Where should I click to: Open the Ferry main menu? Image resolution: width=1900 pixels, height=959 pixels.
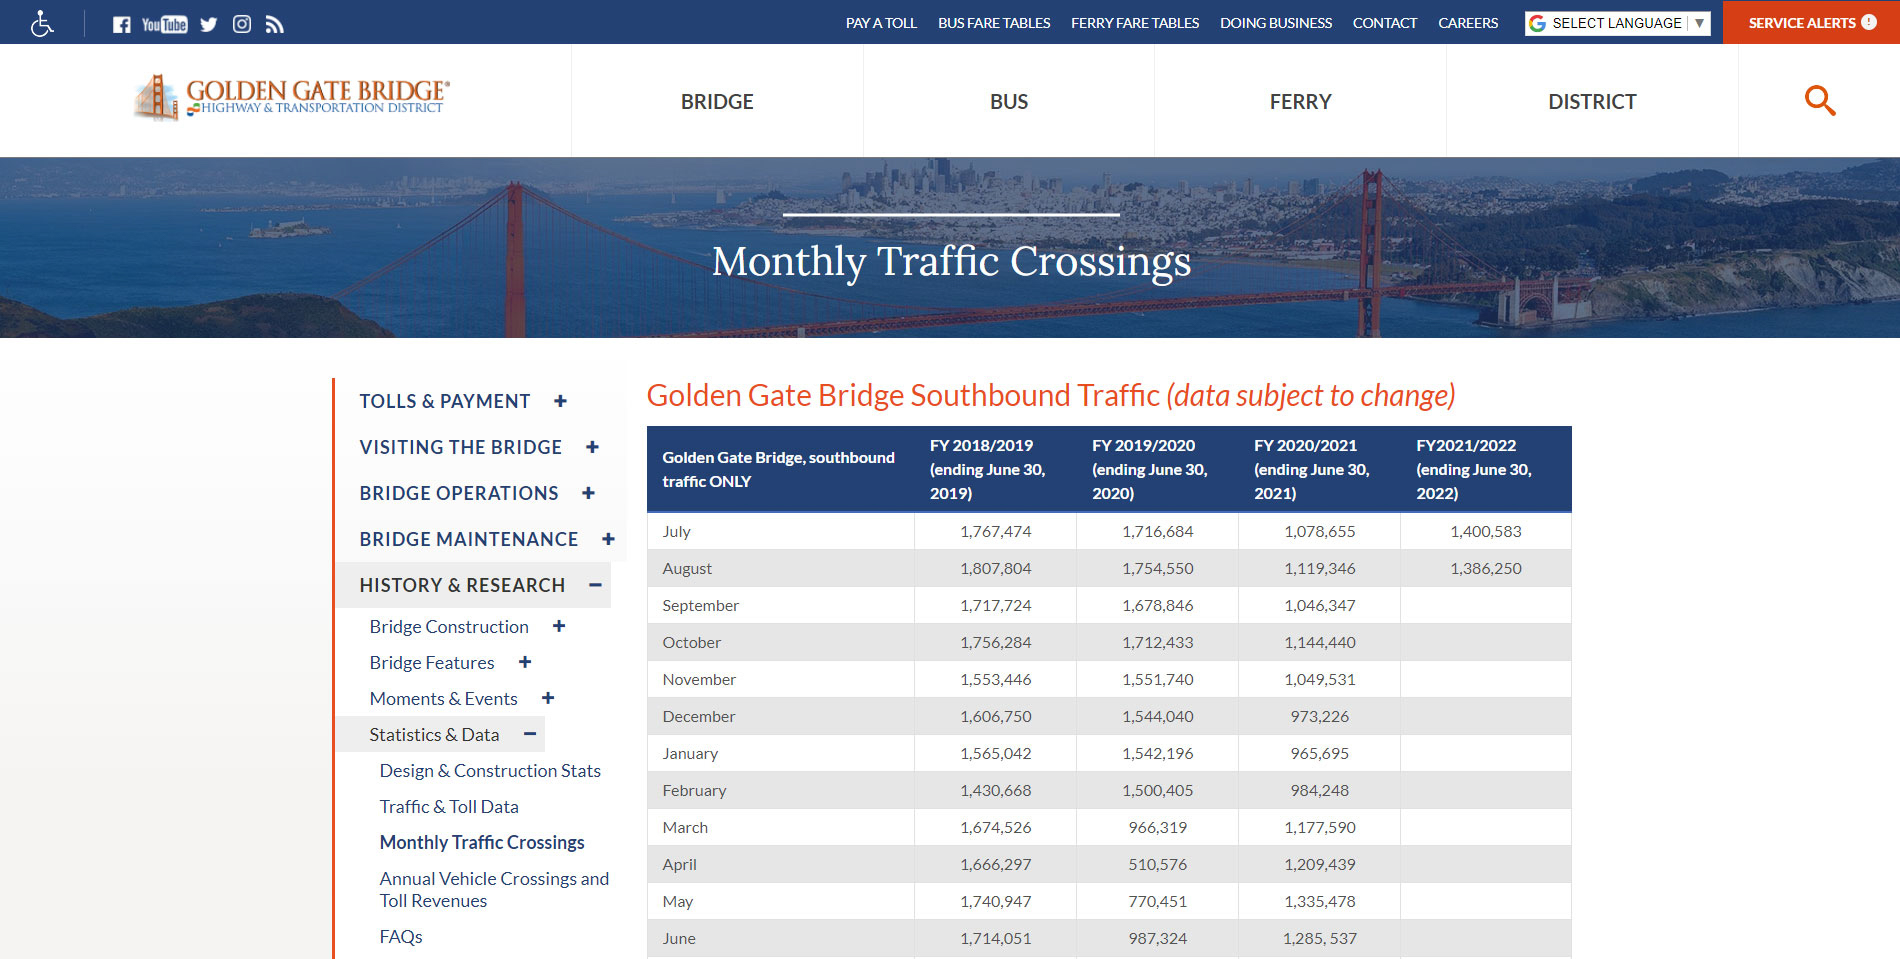(1300, 101)
